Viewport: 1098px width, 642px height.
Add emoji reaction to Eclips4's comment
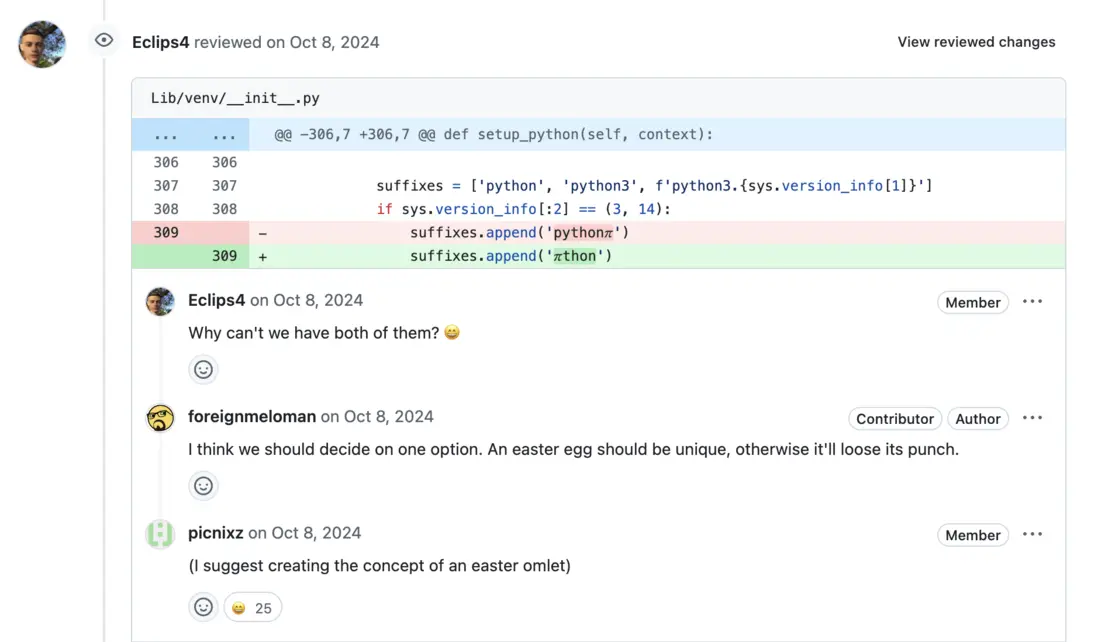[203, 370]
